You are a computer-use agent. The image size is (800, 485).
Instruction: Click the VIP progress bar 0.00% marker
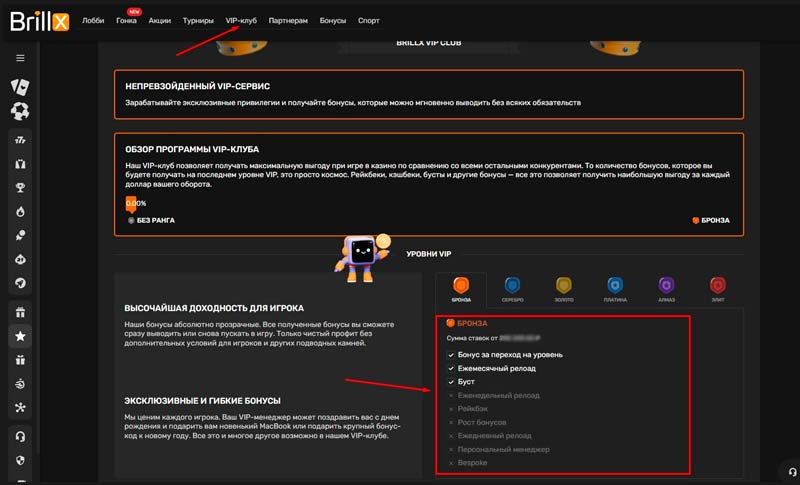131,204
